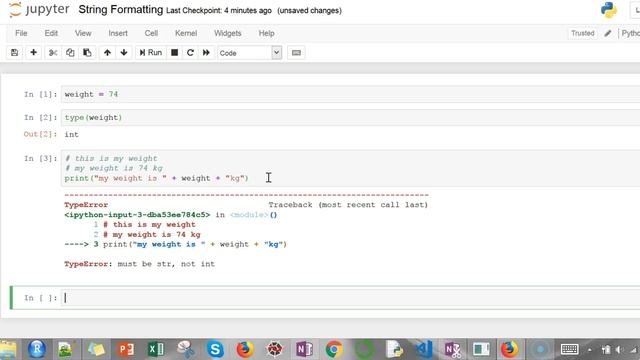
Task: Open the Widgets menu
Action: click(x=228, y=33)
